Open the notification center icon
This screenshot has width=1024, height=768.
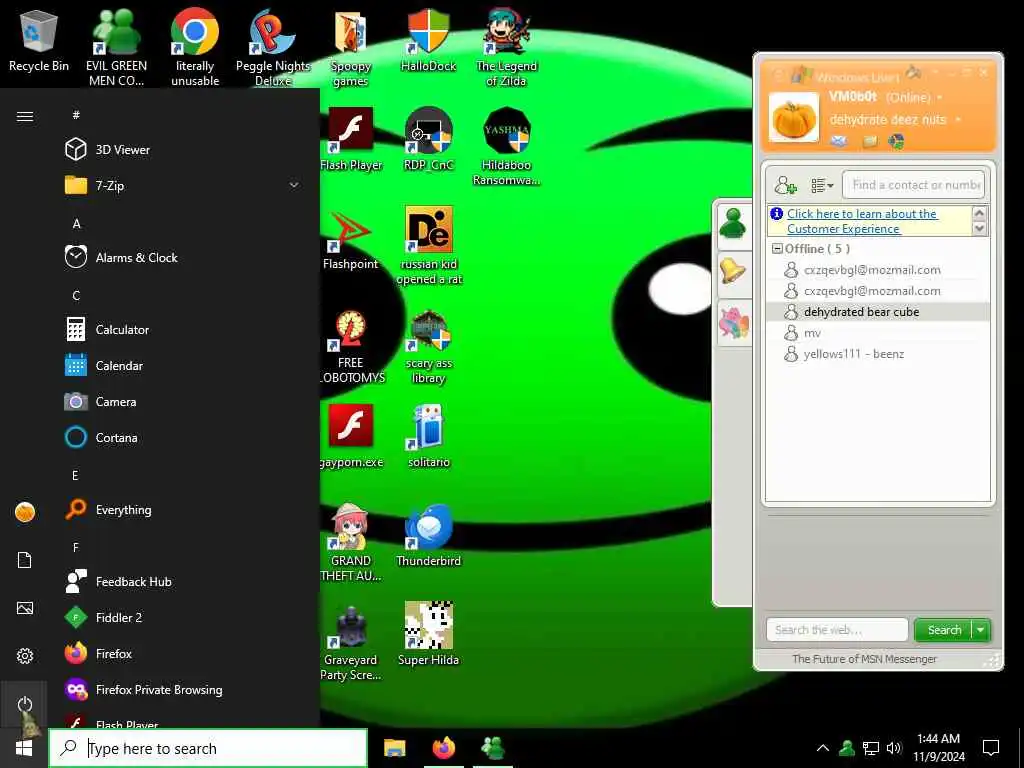point(991,748)
